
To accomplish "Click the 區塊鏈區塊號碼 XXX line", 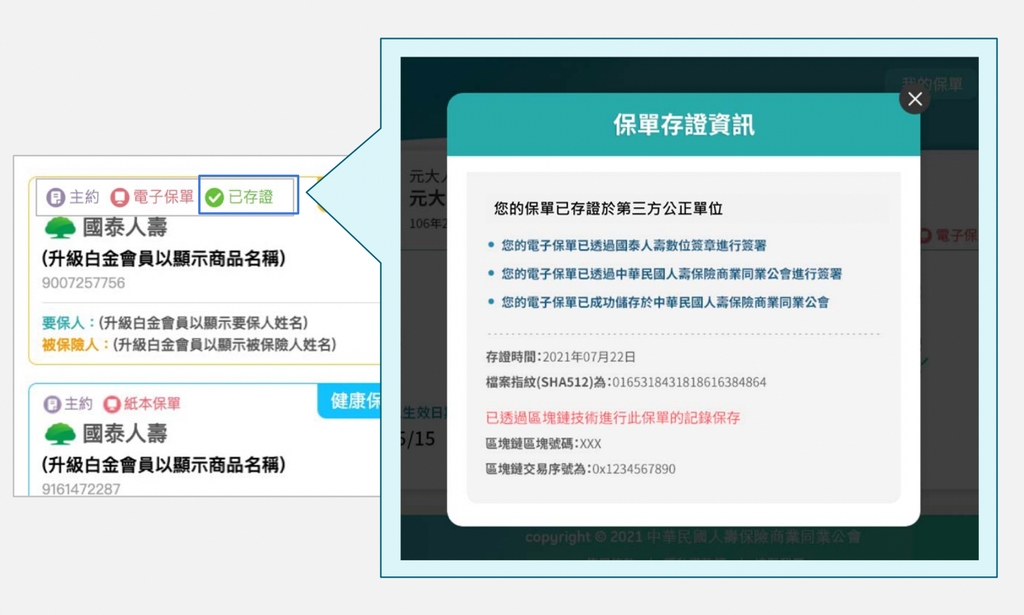I will click(x=543, y=444).
